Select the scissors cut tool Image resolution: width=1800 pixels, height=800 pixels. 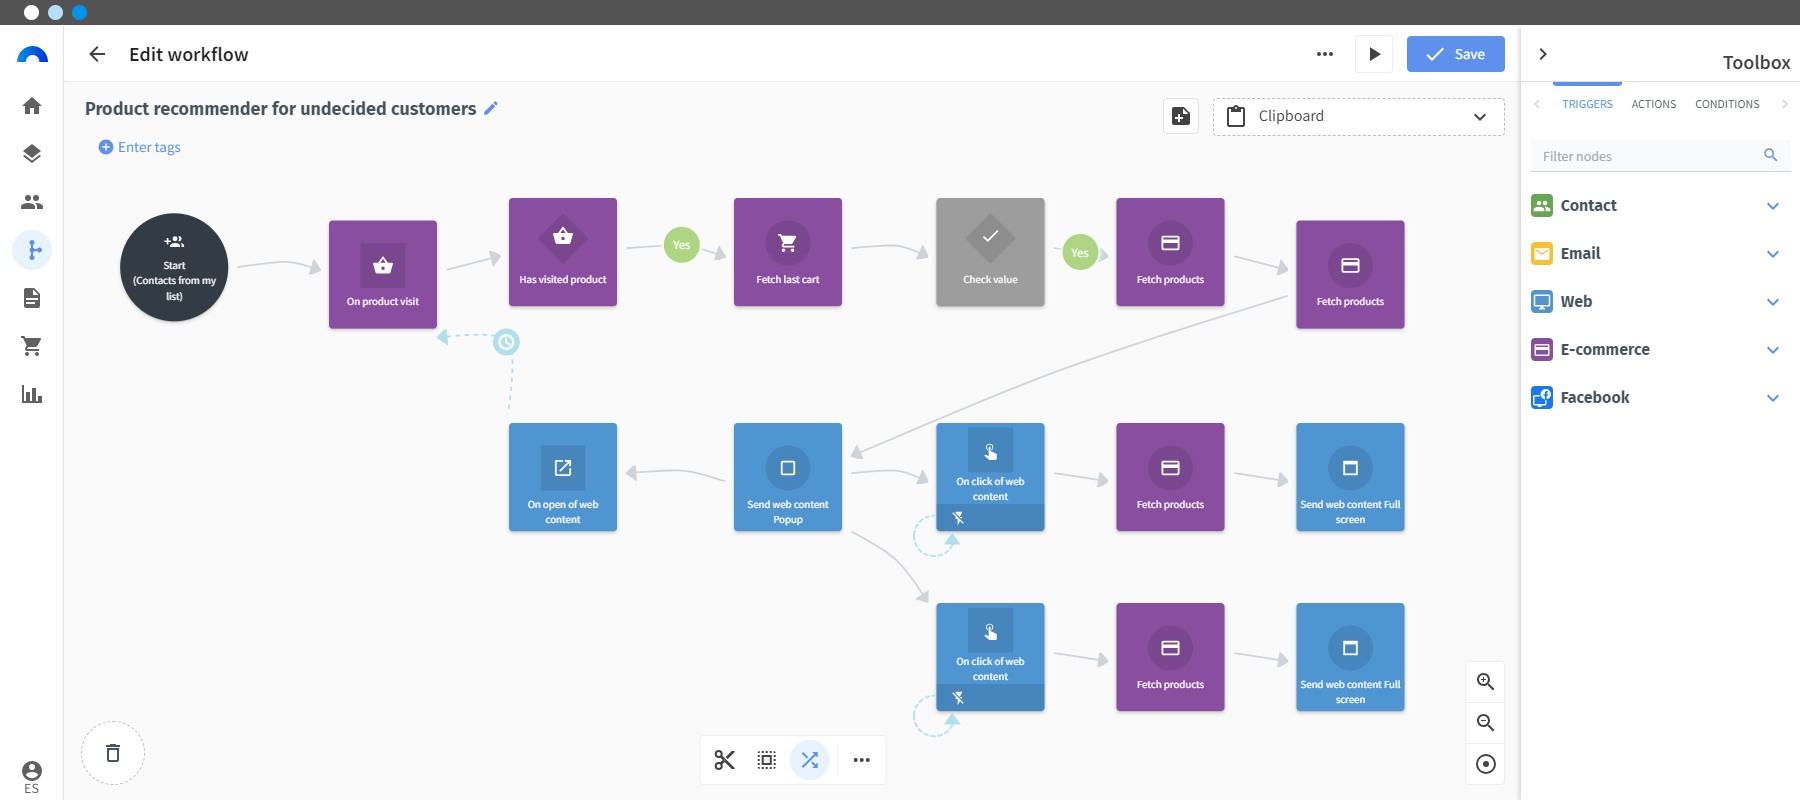725,760
